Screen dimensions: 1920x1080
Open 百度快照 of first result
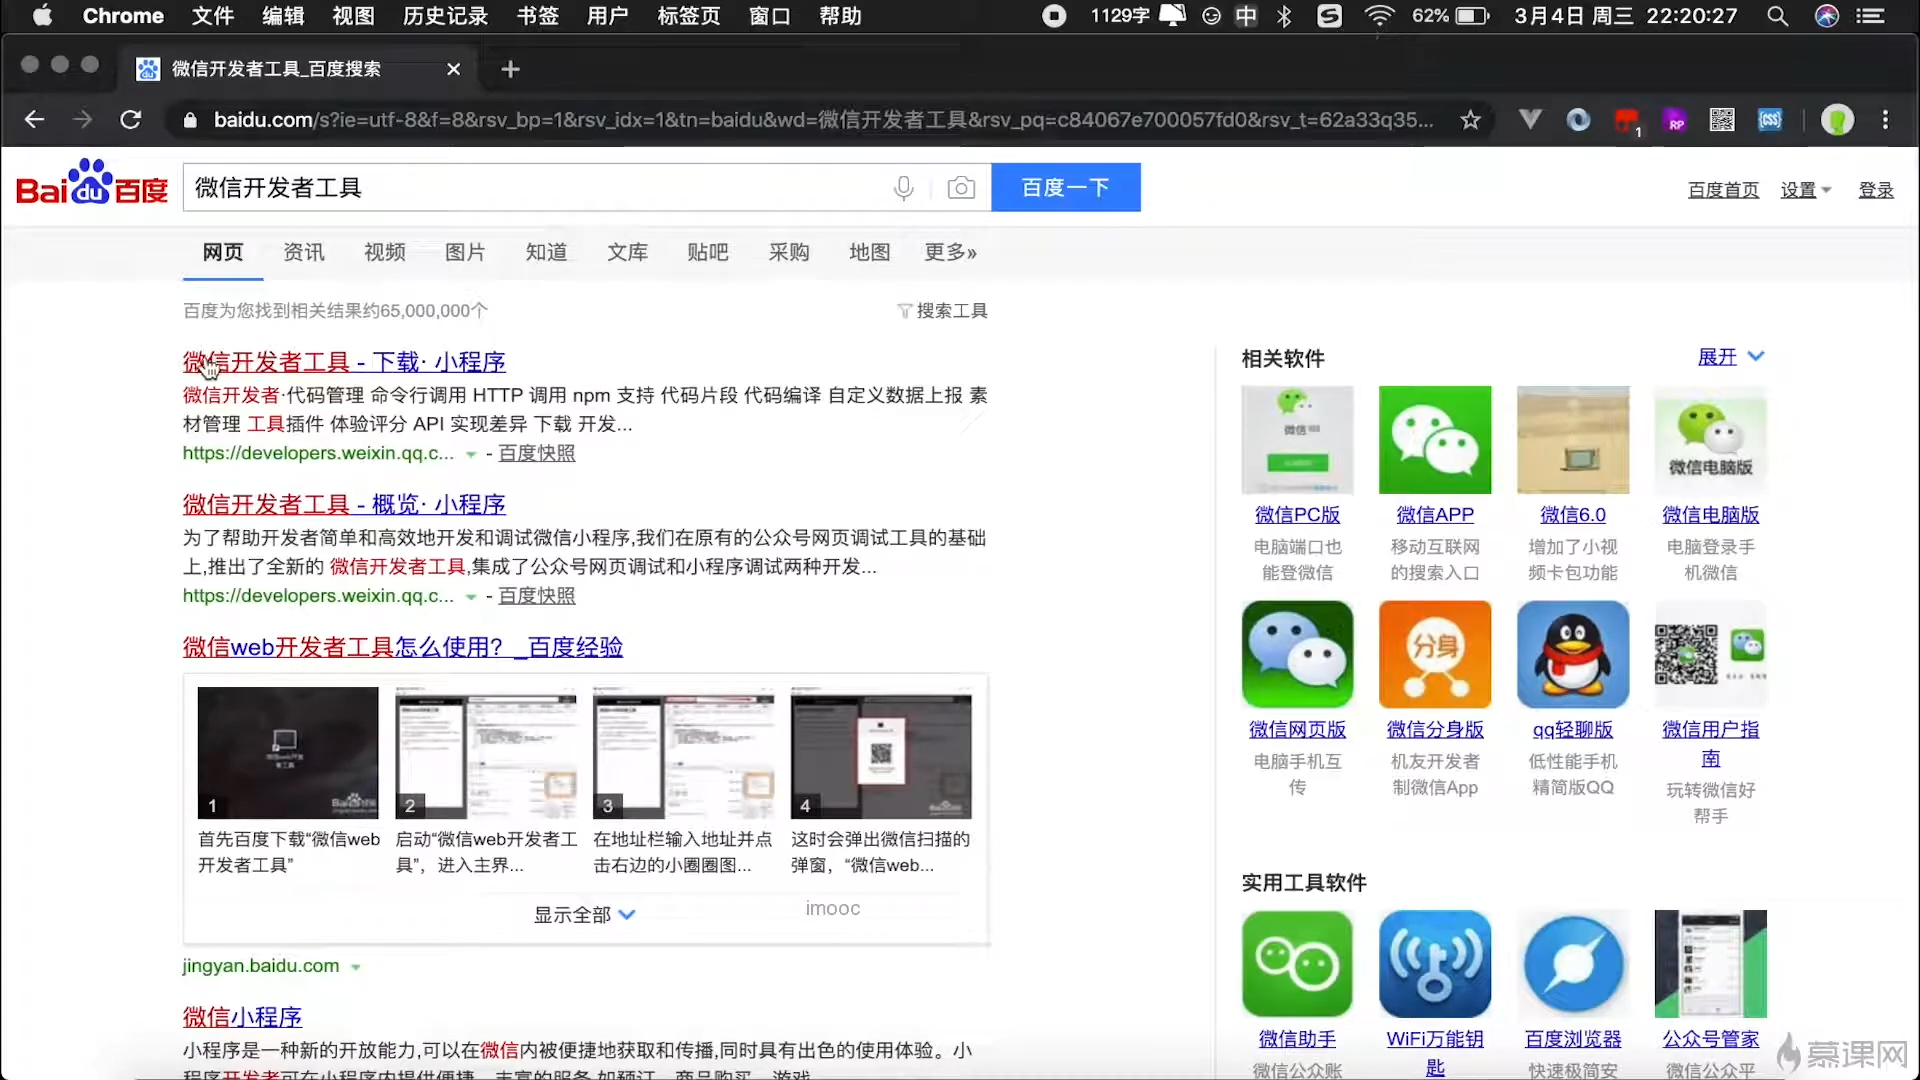tap(537, 453)
